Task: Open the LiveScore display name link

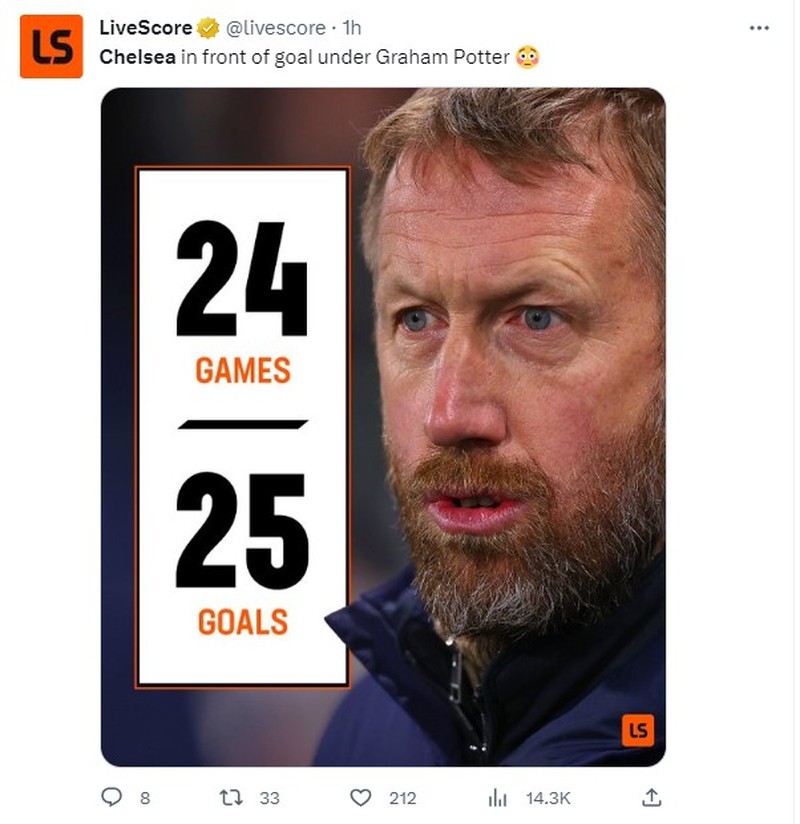Action: 146,28
